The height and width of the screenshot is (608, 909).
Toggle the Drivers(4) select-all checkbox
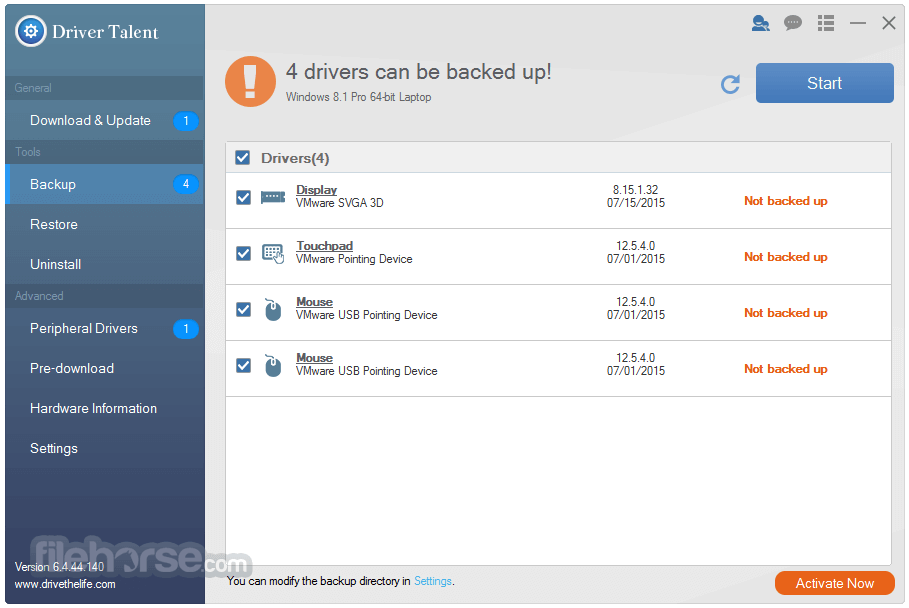tap(242, 158)
